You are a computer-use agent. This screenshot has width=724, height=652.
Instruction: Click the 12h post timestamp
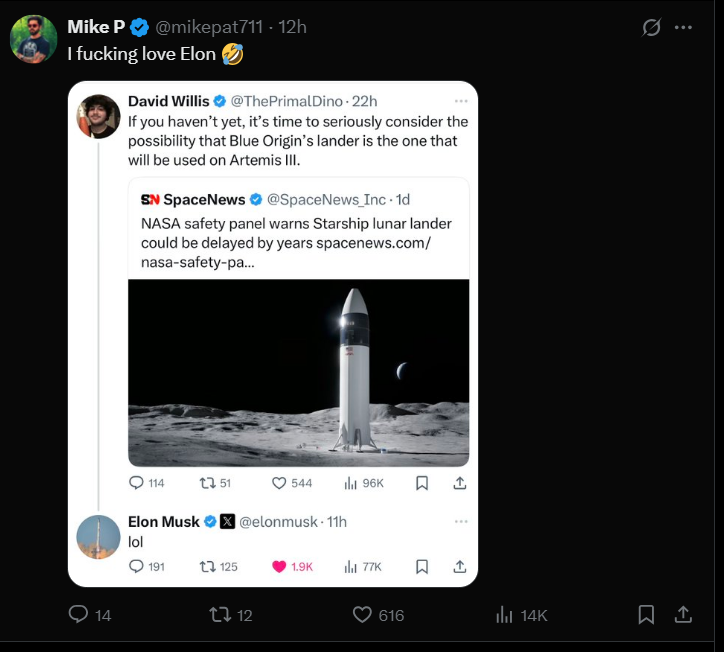pos(293,27)
